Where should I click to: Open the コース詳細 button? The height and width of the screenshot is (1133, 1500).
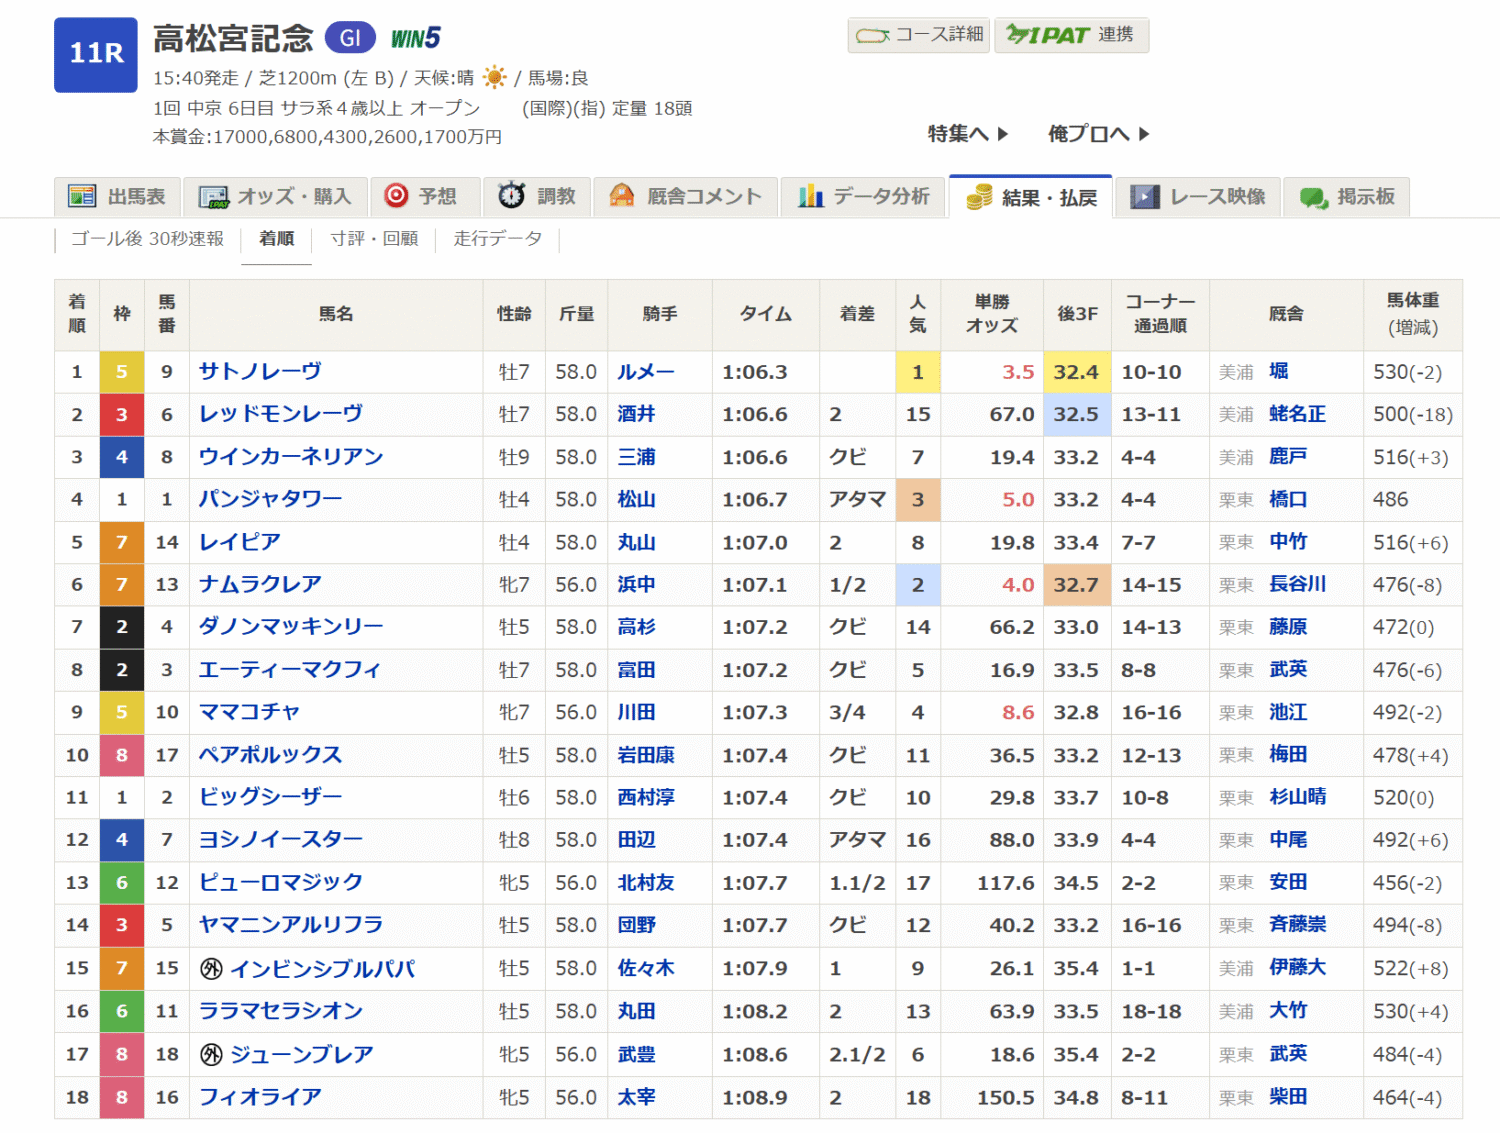(918, 35)
